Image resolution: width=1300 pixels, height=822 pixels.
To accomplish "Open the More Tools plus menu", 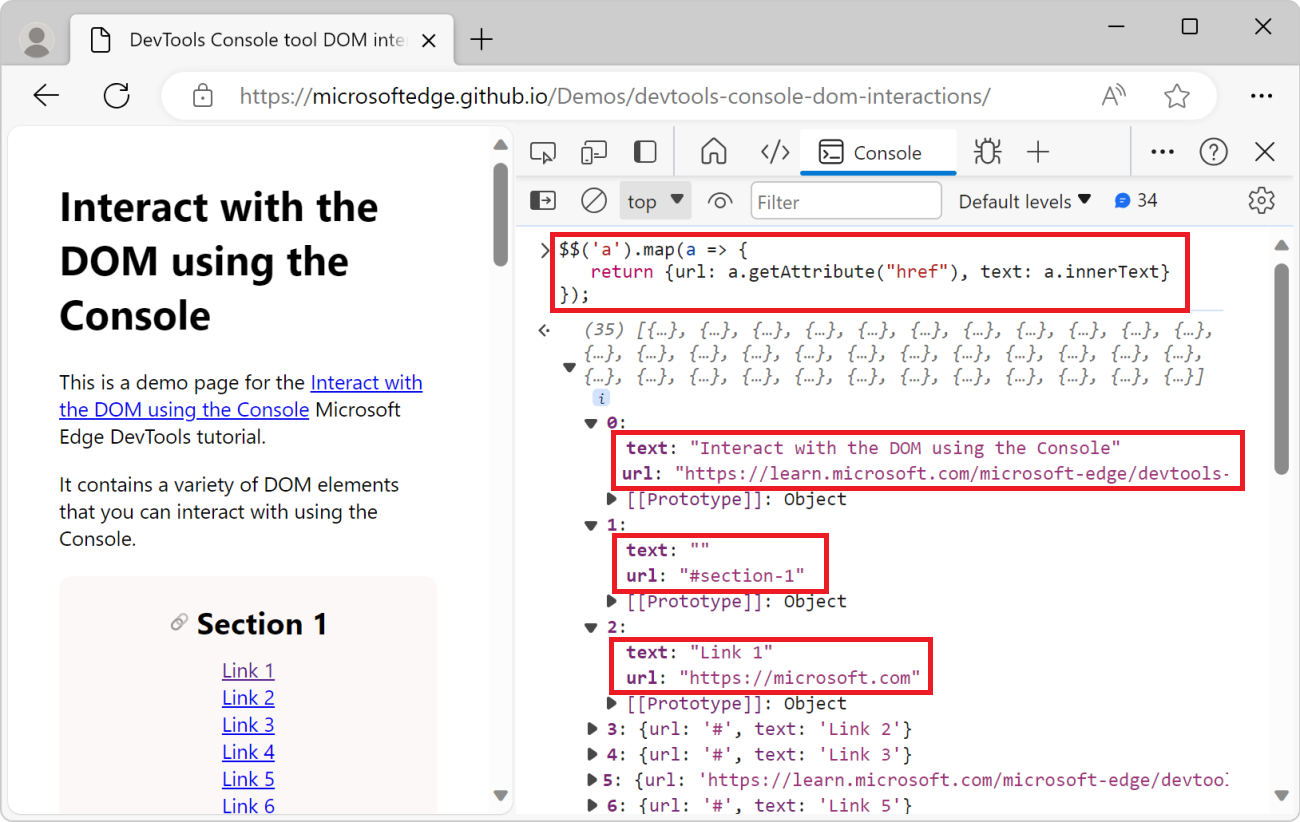I will [1039, 151].
